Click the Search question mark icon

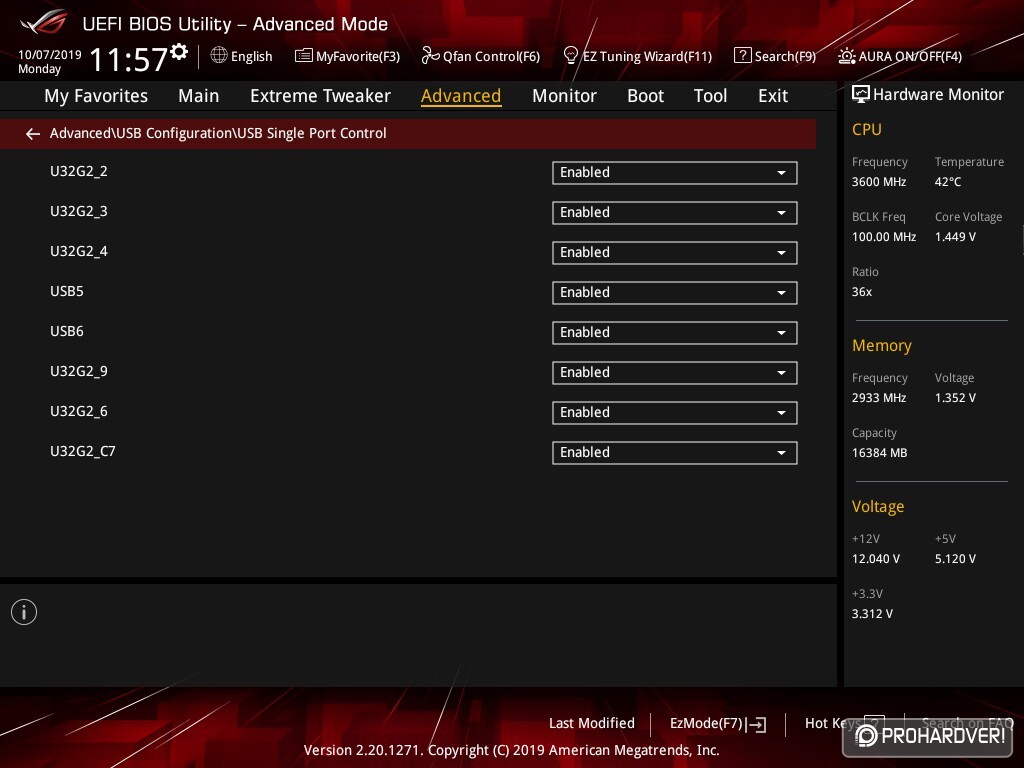click(x=743, y=56)
